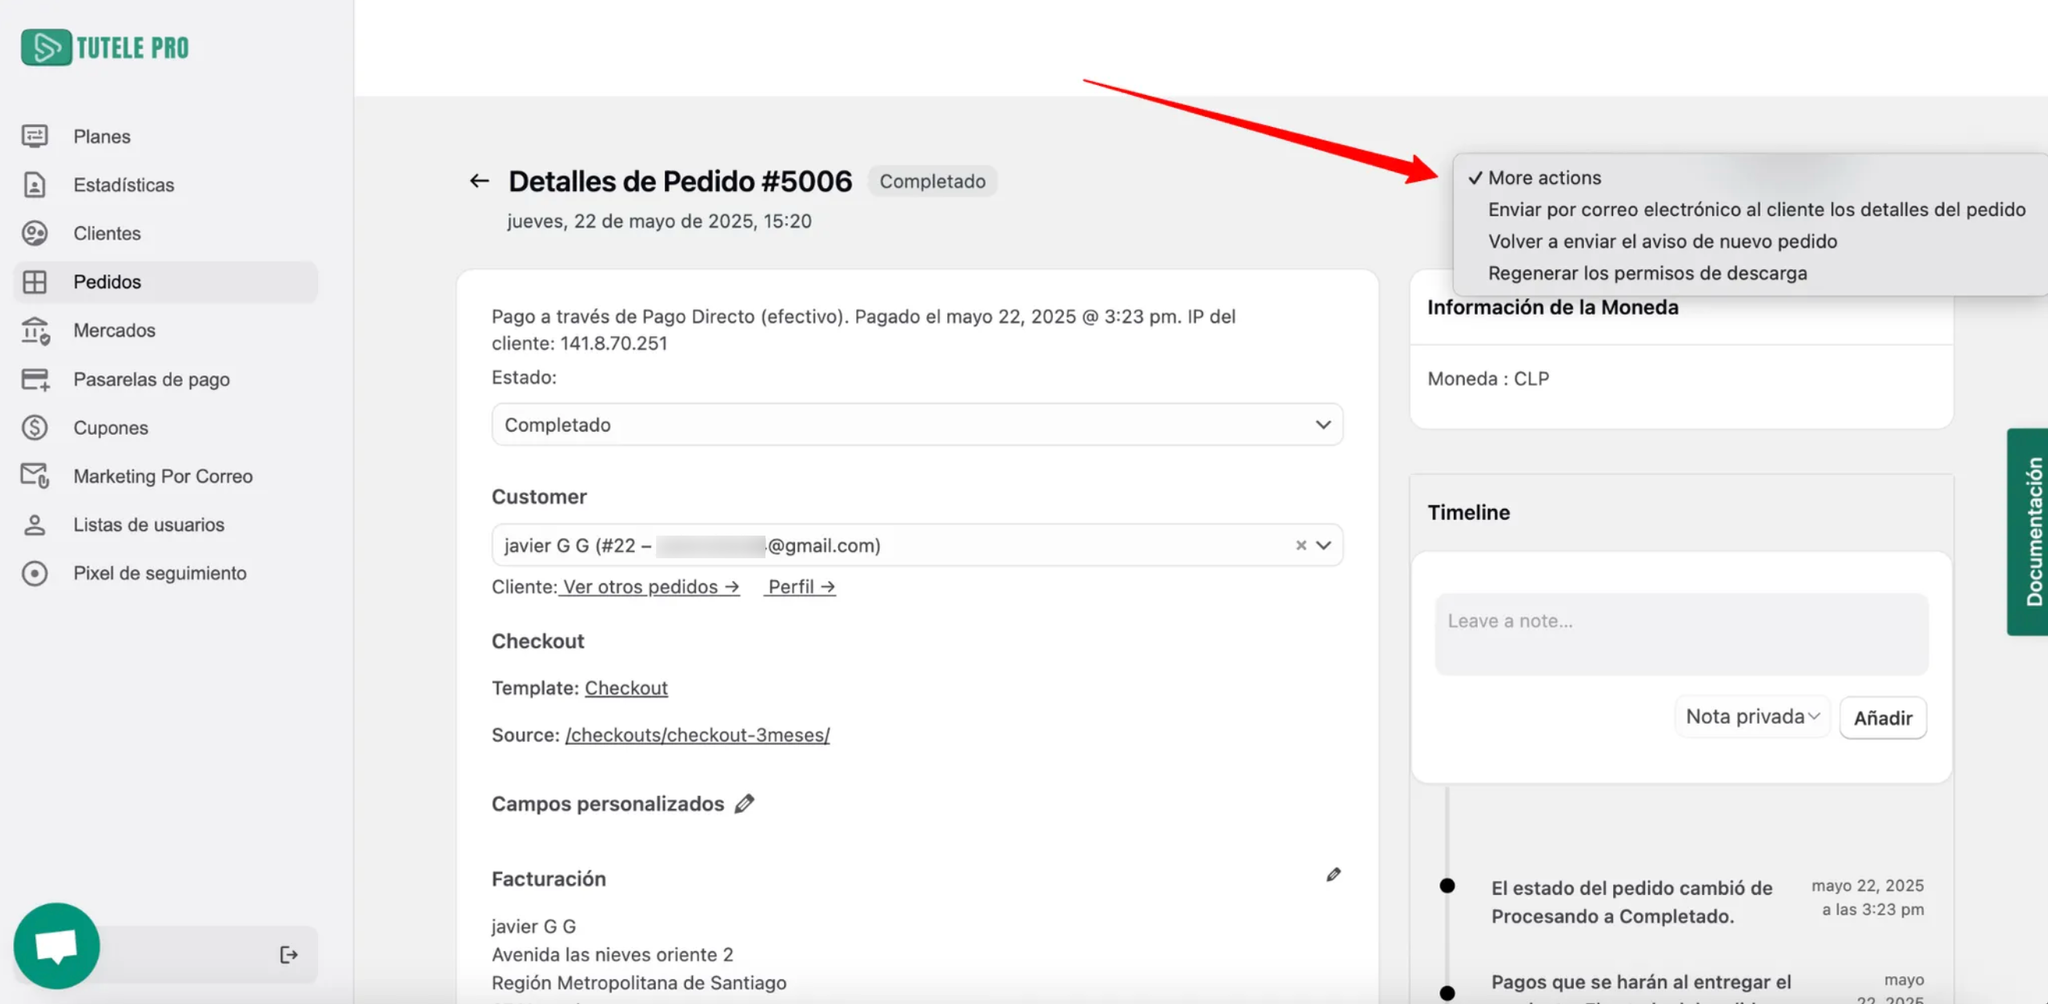Navigate to Listas de usuarios
The width and height of the screenshot is (2048, 1004).
[x=149, y=525]
